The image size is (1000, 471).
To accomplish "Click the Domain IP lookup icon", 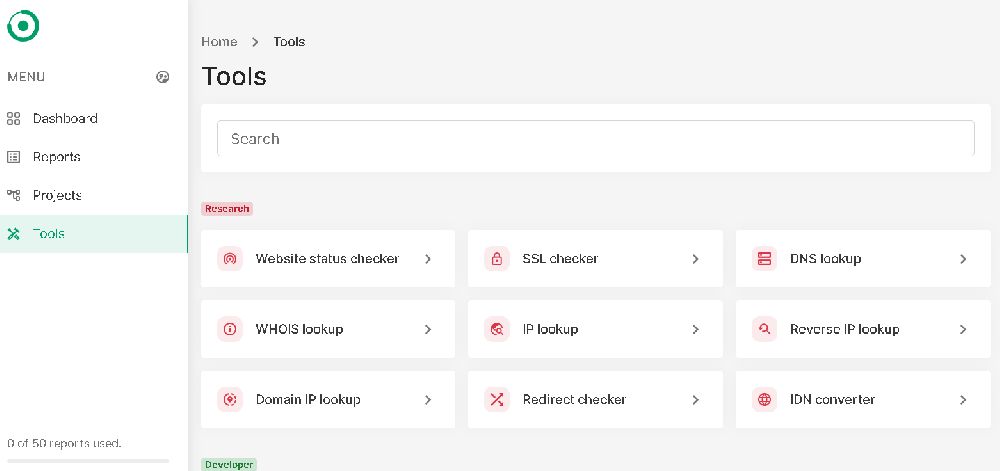I will click(230, 399).
